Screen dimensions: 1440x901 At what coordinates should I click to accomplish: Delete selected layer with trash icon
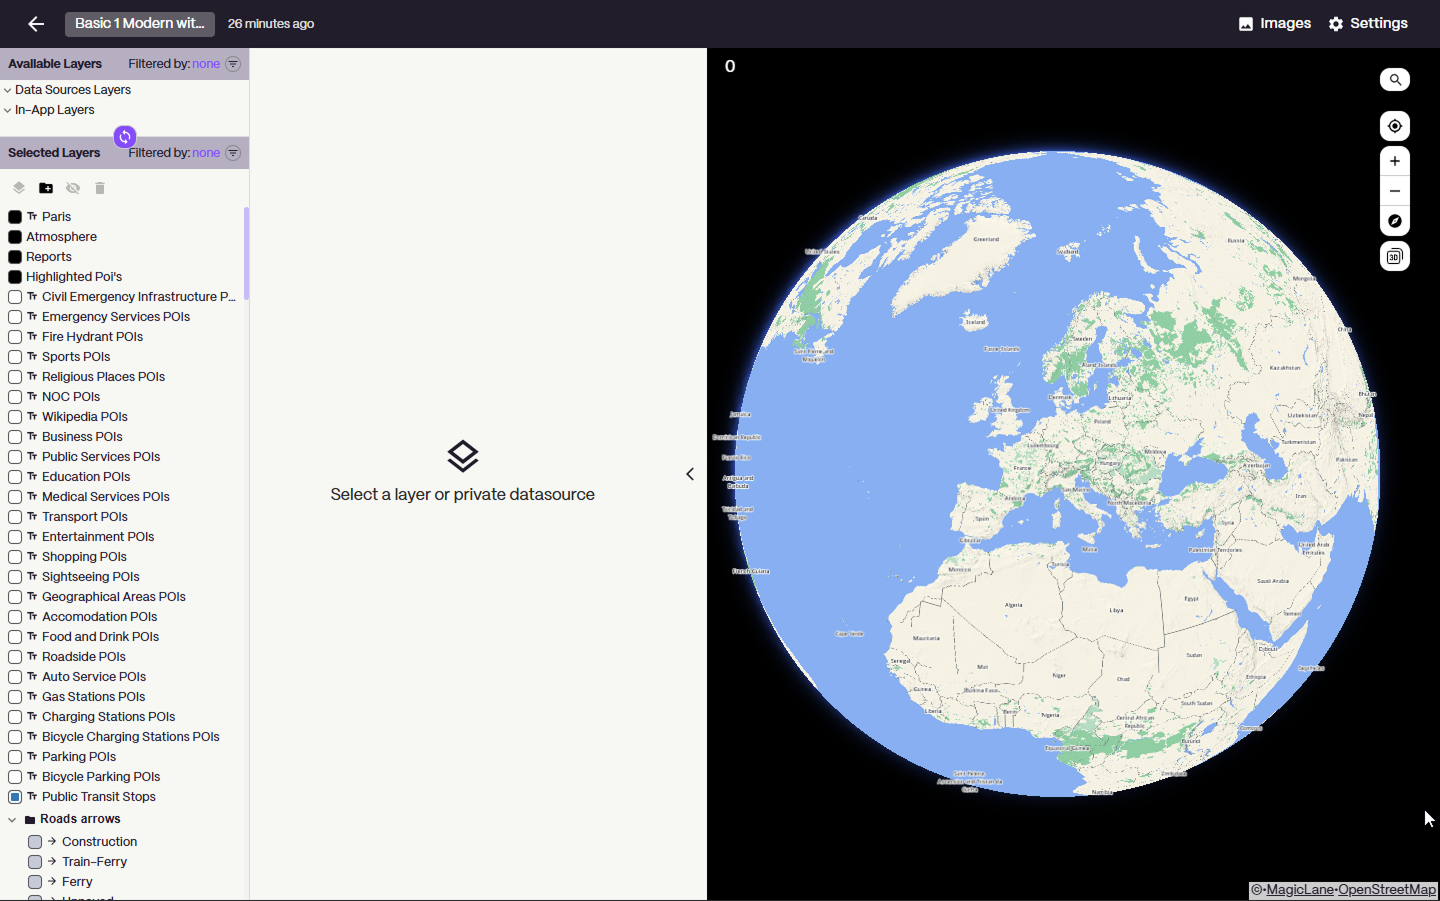click(100, 188)
